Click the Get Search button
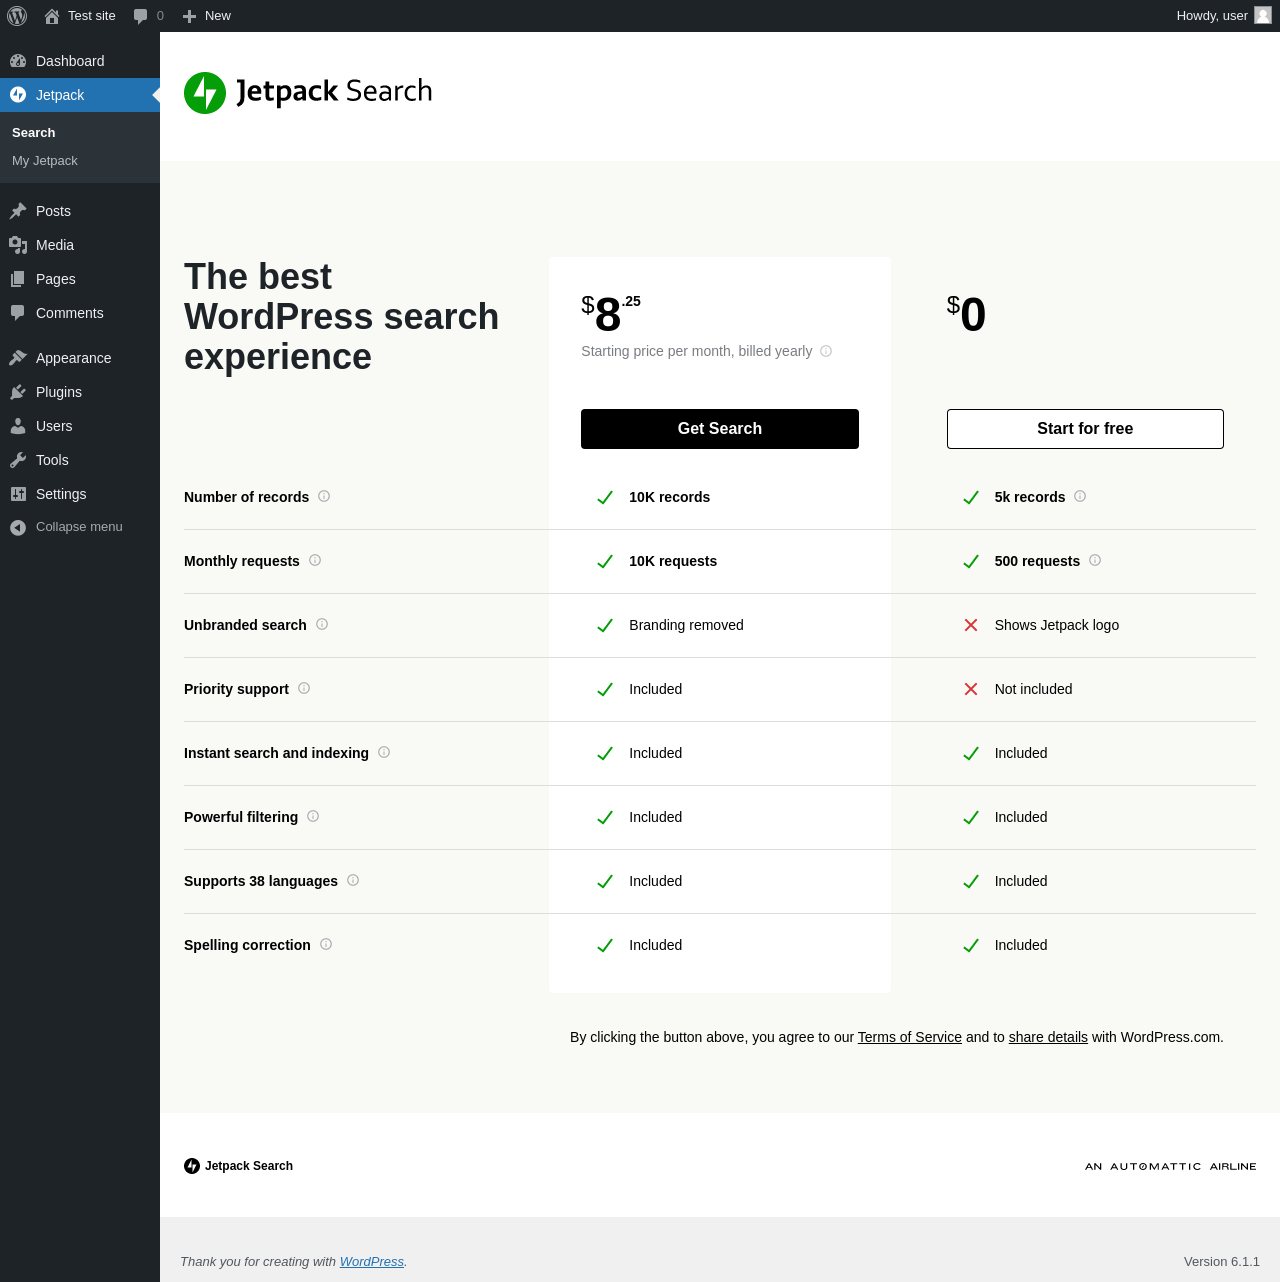This screenshot has width=1280, height=1282. click(720, 429)
